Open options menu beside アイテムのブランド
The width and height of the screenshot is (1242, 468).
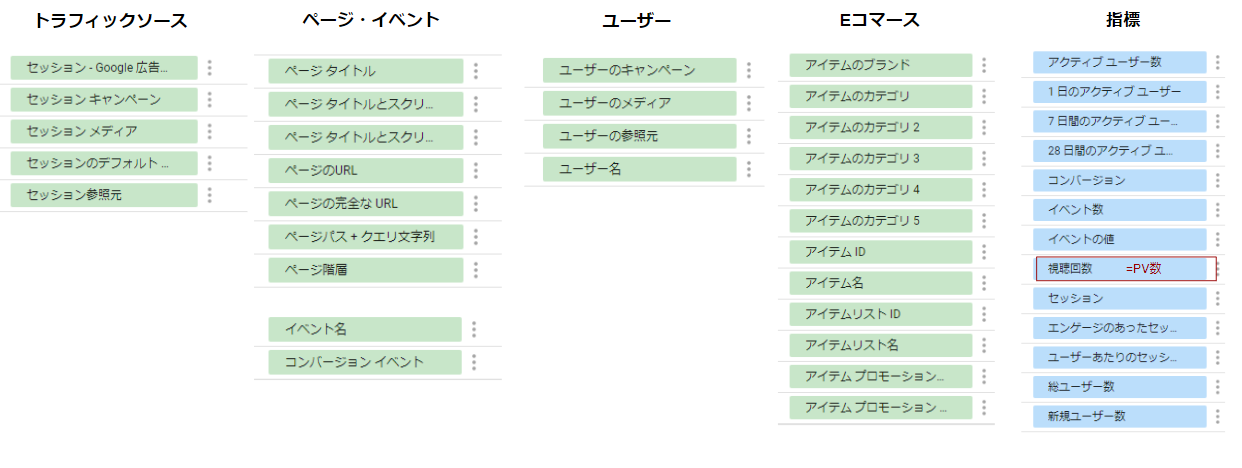tap(984, 65)
